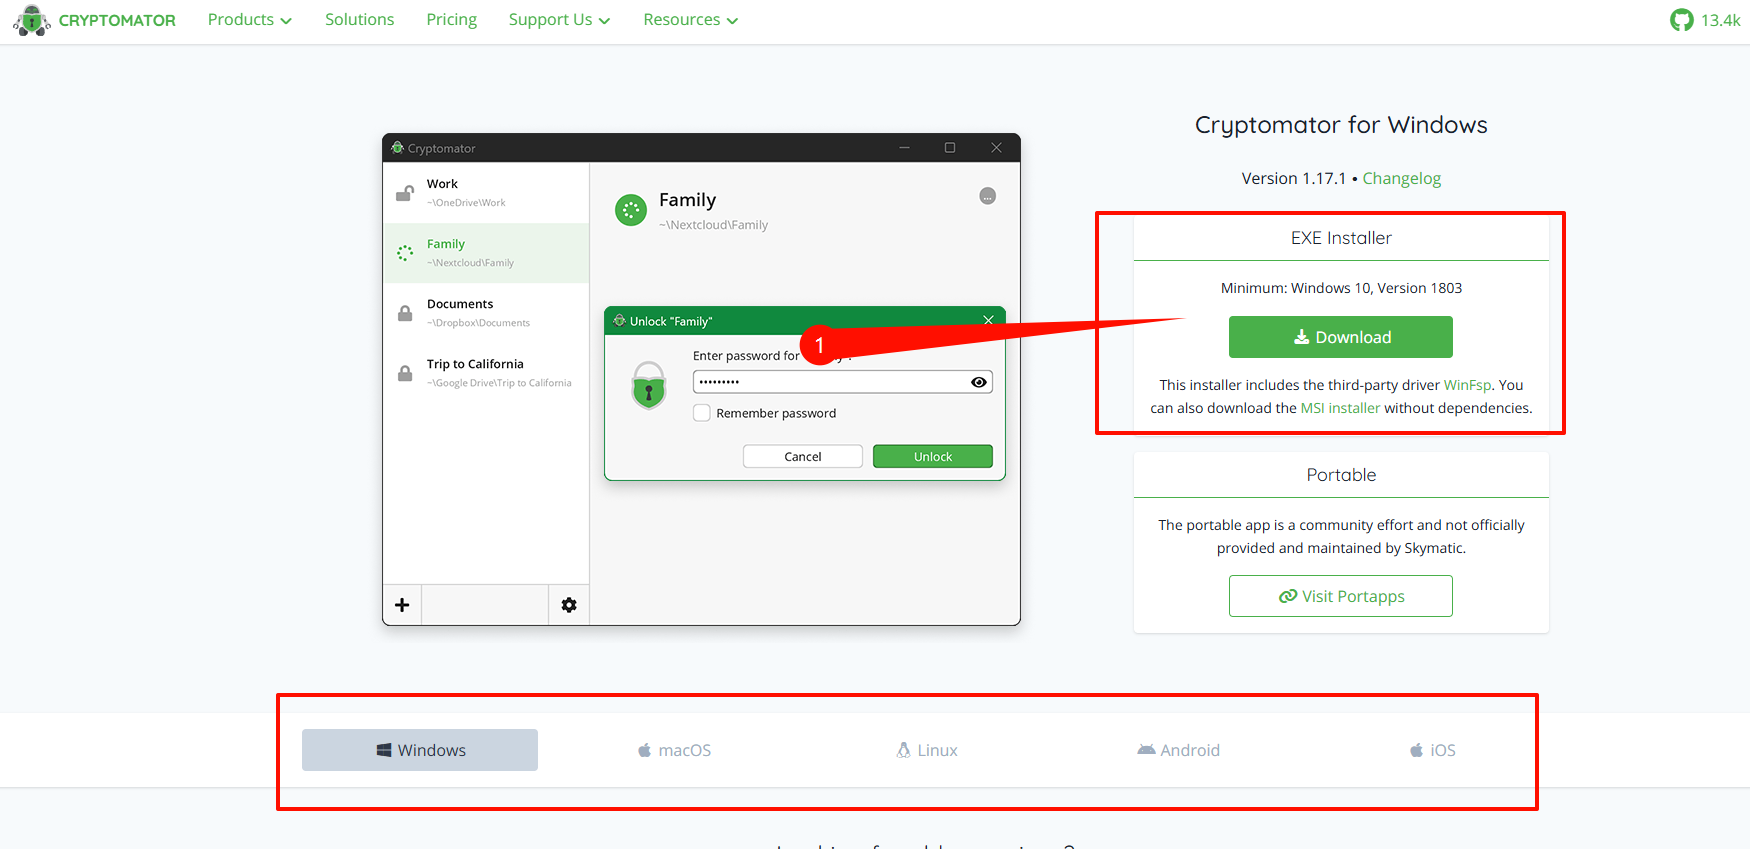
Task: Follow the WinFsp driver link
Action: (1467, 385)
